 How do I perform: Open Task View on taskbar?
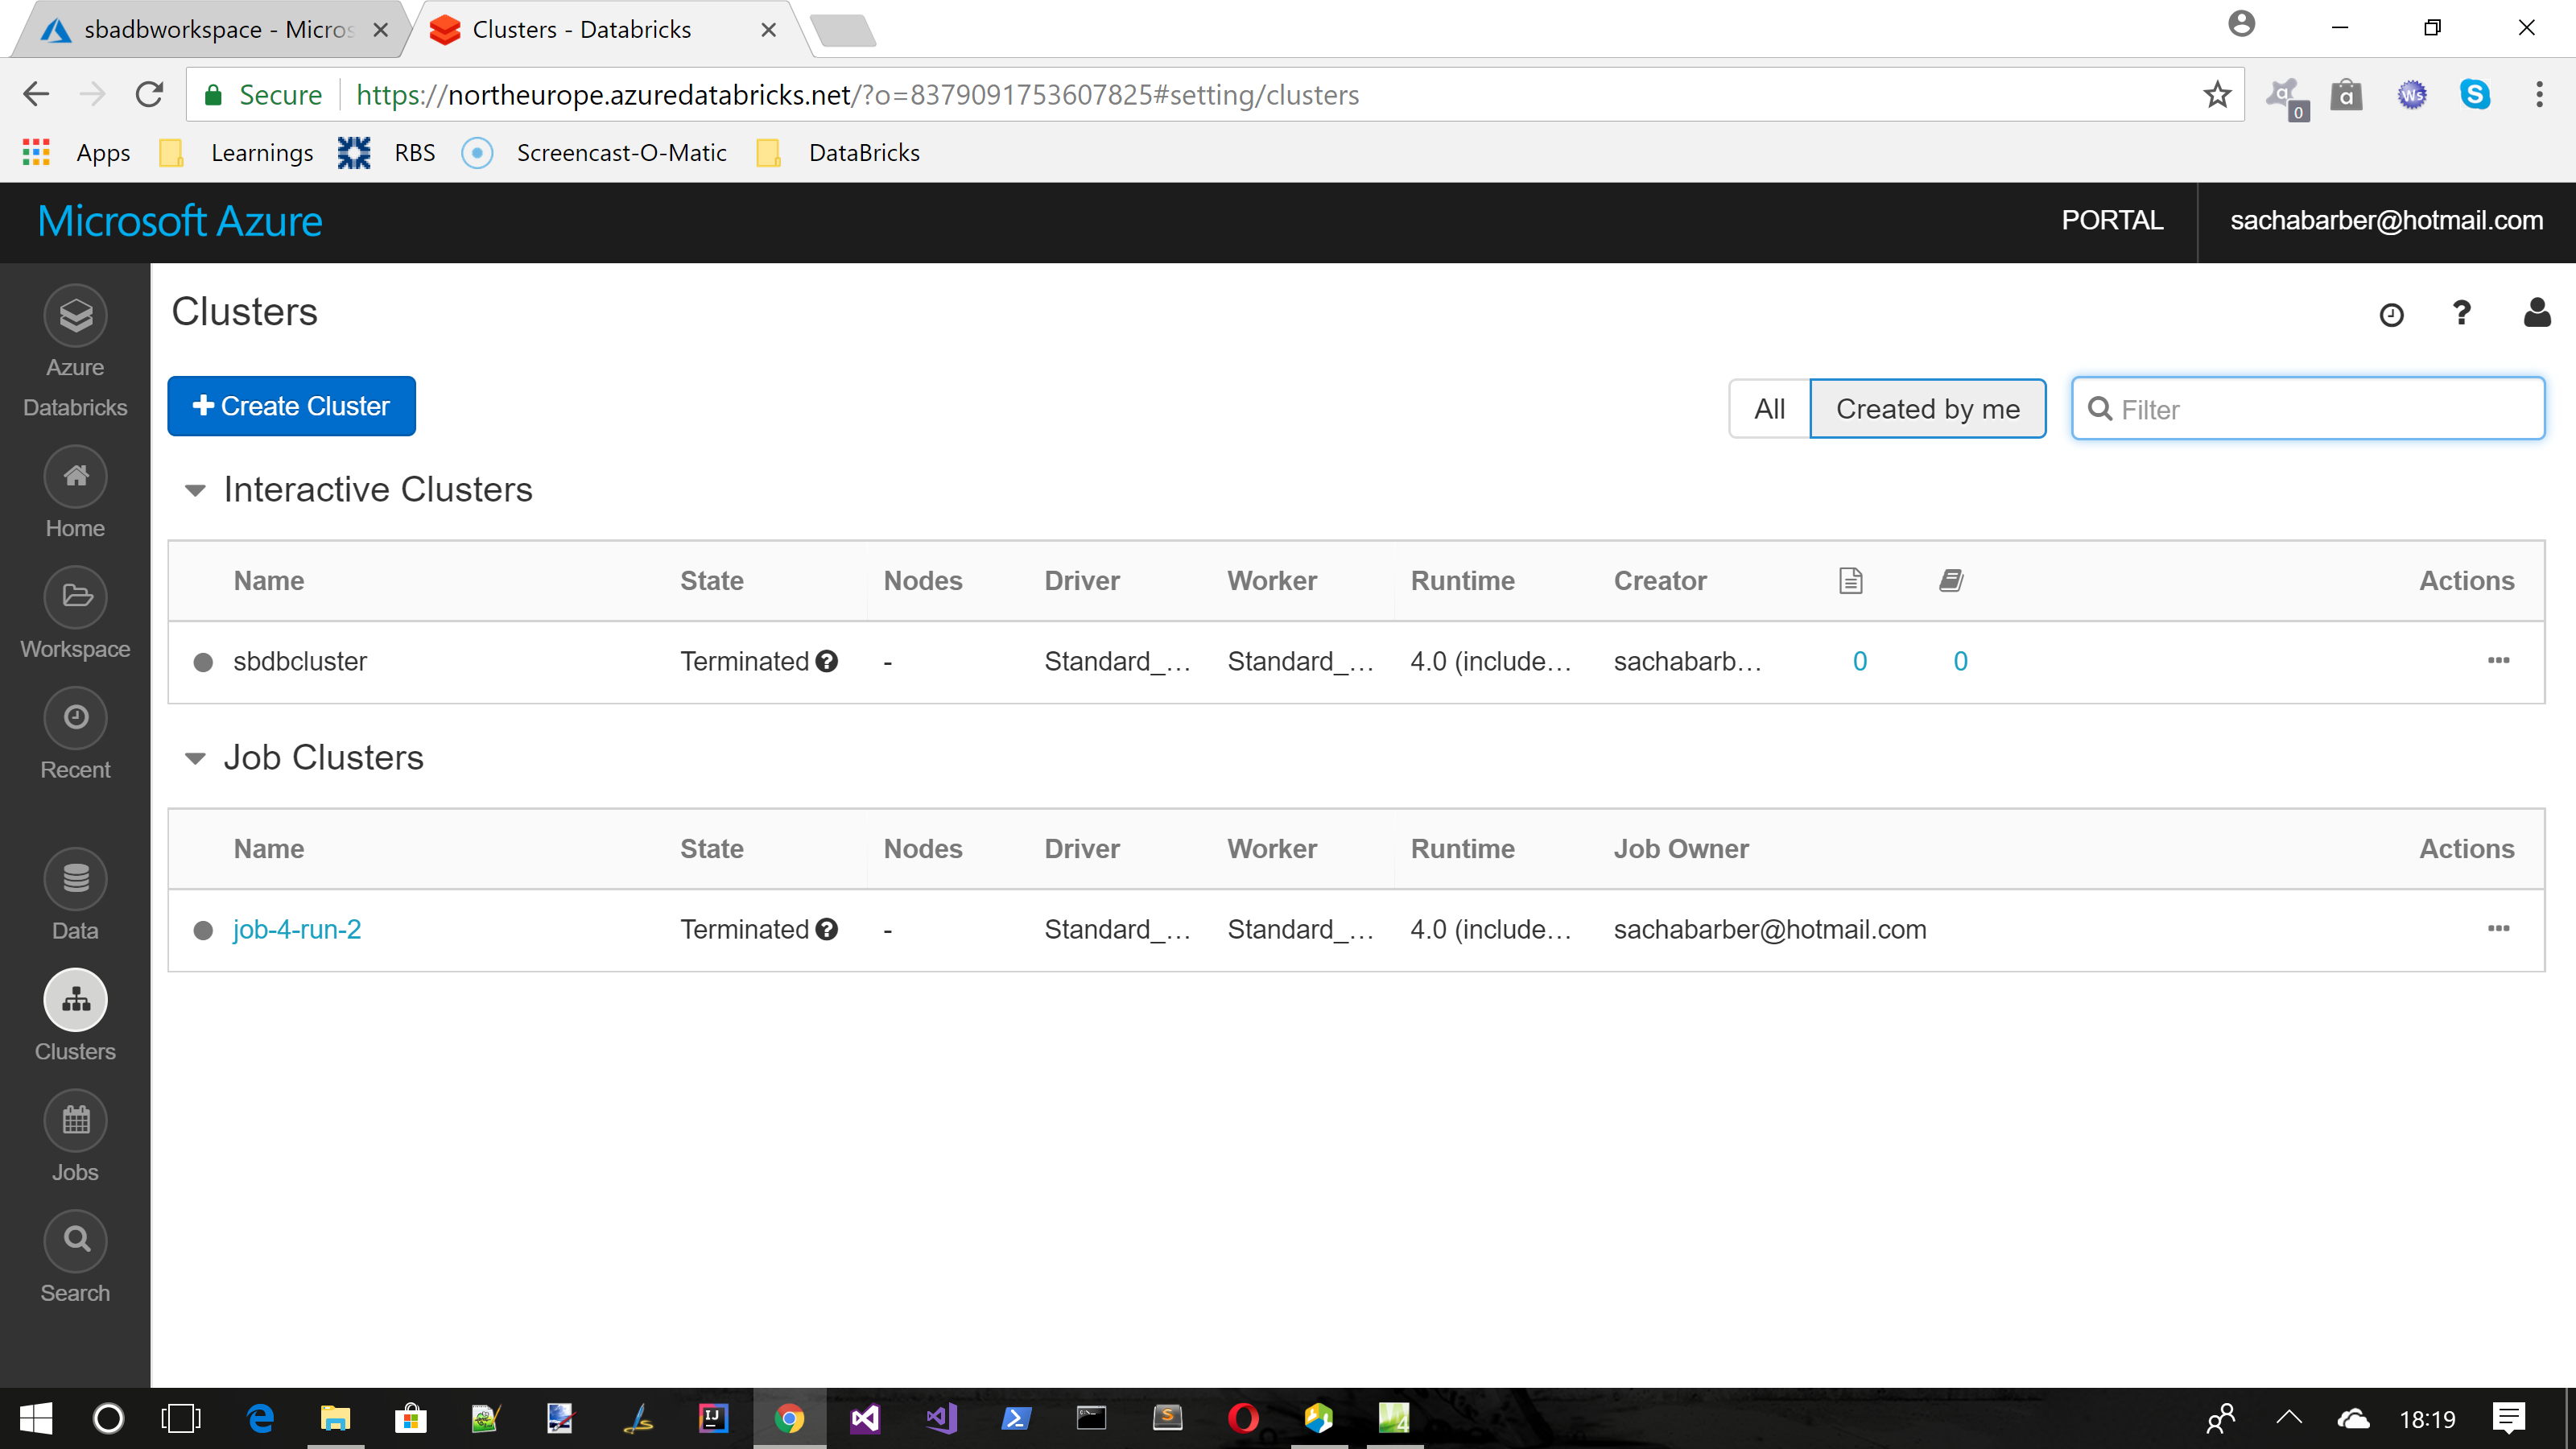point(181,1418)
